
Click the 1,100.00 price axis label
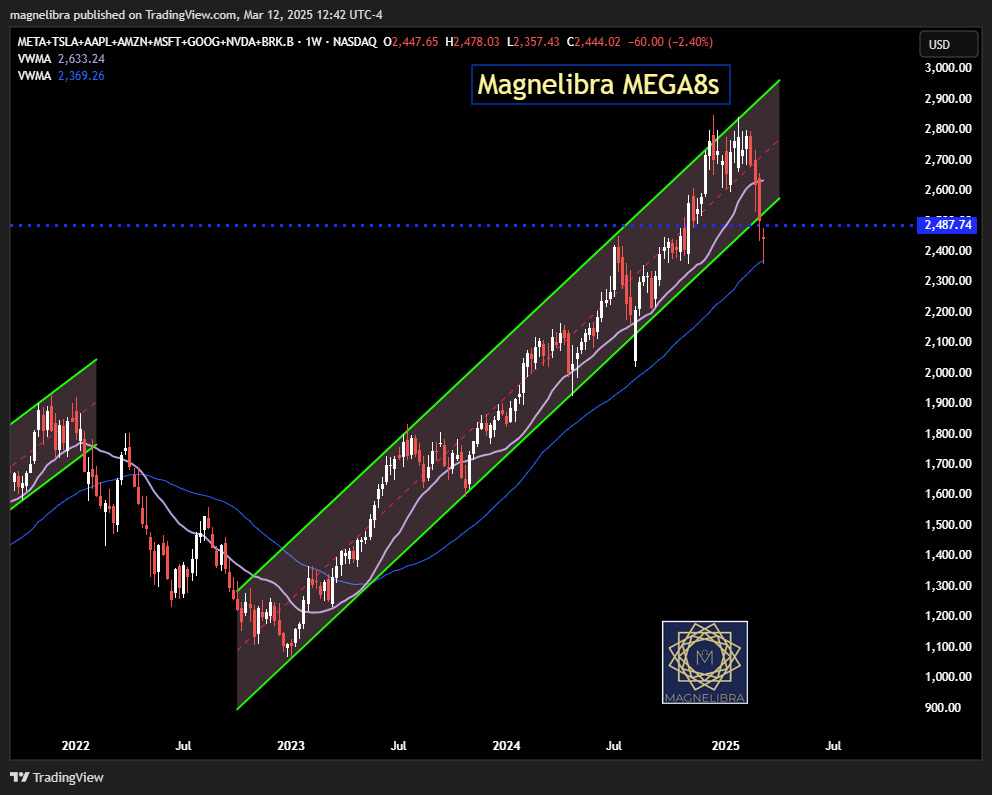point(948,646)
